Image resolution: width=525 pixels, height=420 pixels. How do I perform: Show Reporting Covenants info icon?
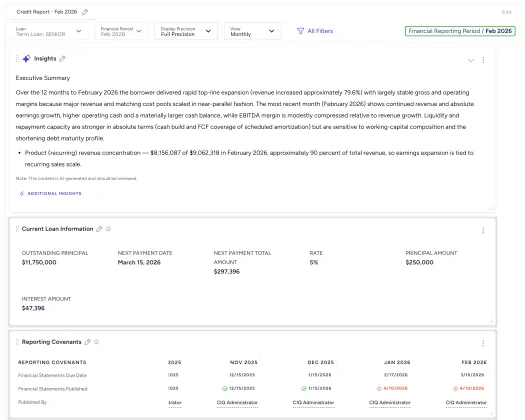coord(96,342)
